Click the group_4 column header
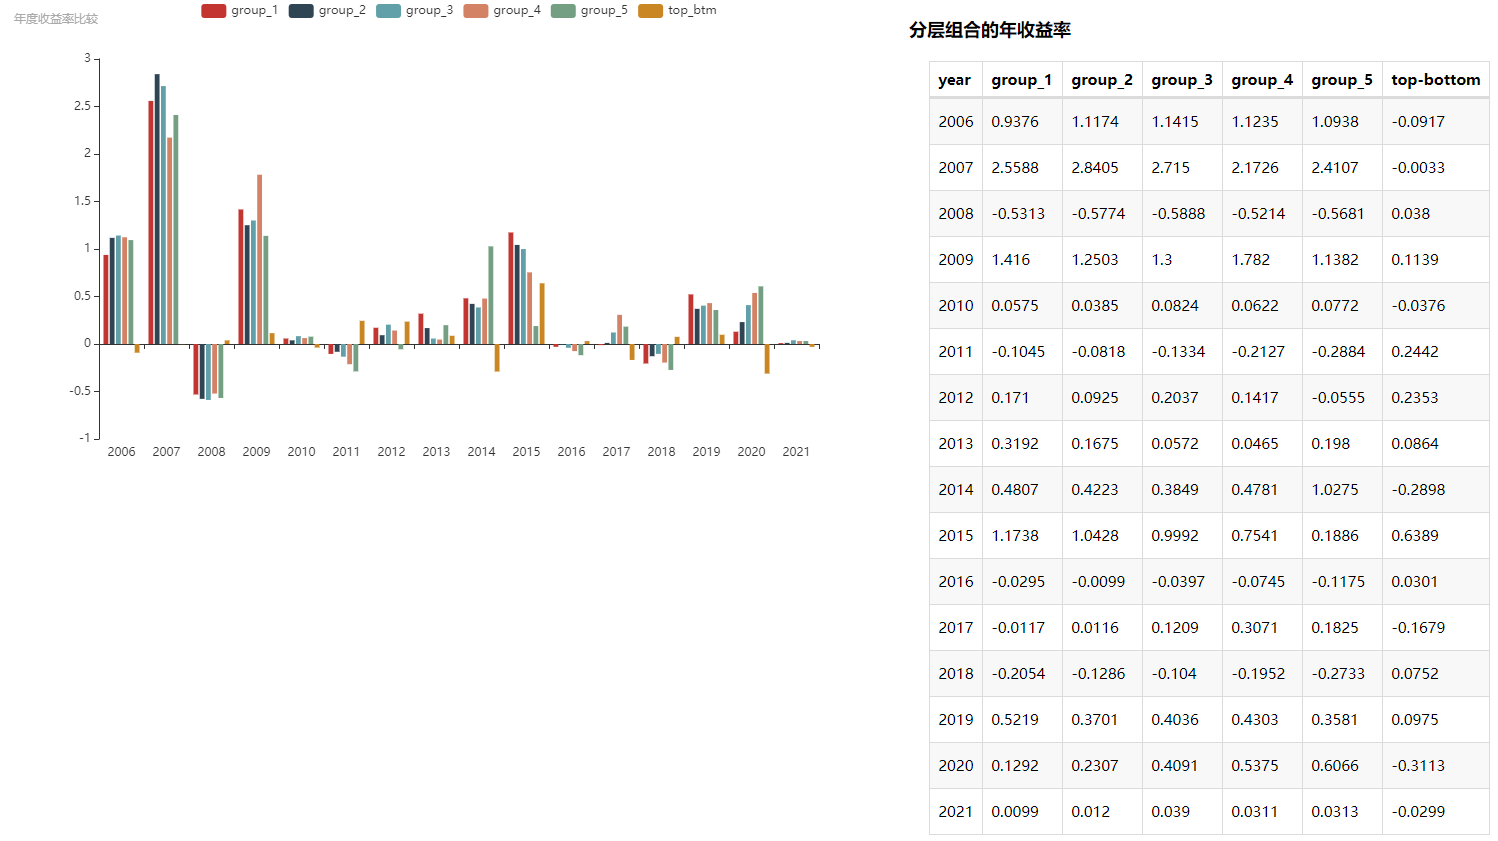1498x841 pixels. coord(1261,80)
